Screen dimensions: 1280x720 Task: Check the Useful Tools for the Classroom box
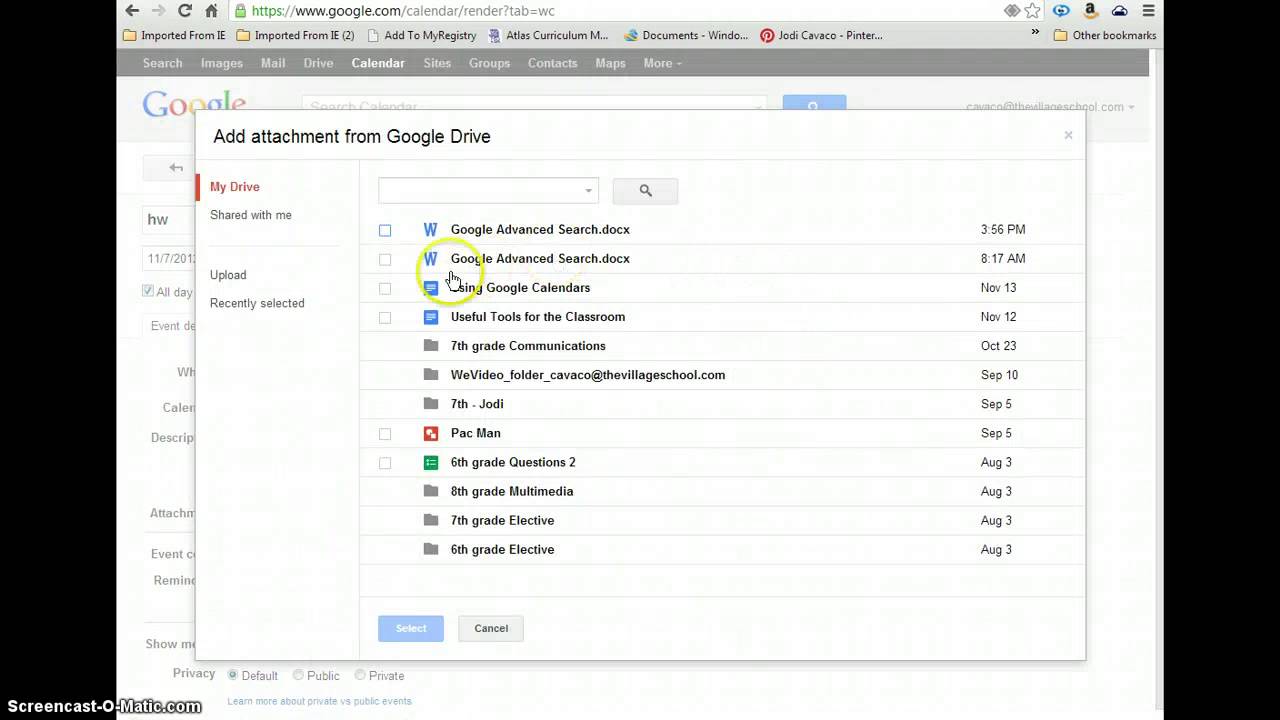(x=385, y=317)
